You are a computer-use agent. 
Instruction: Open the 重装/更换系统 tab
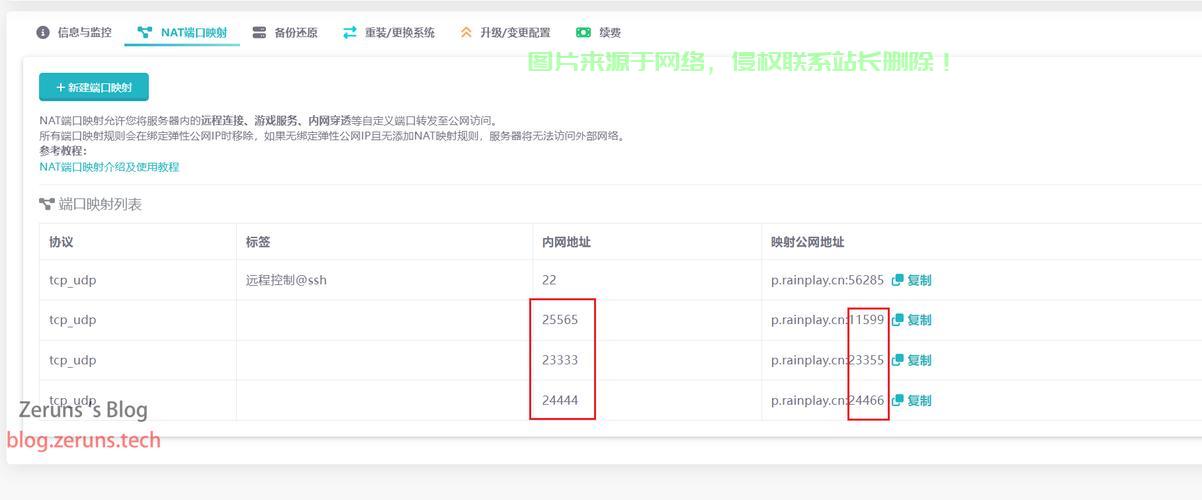pyautogui.click(x=389, y=32)
